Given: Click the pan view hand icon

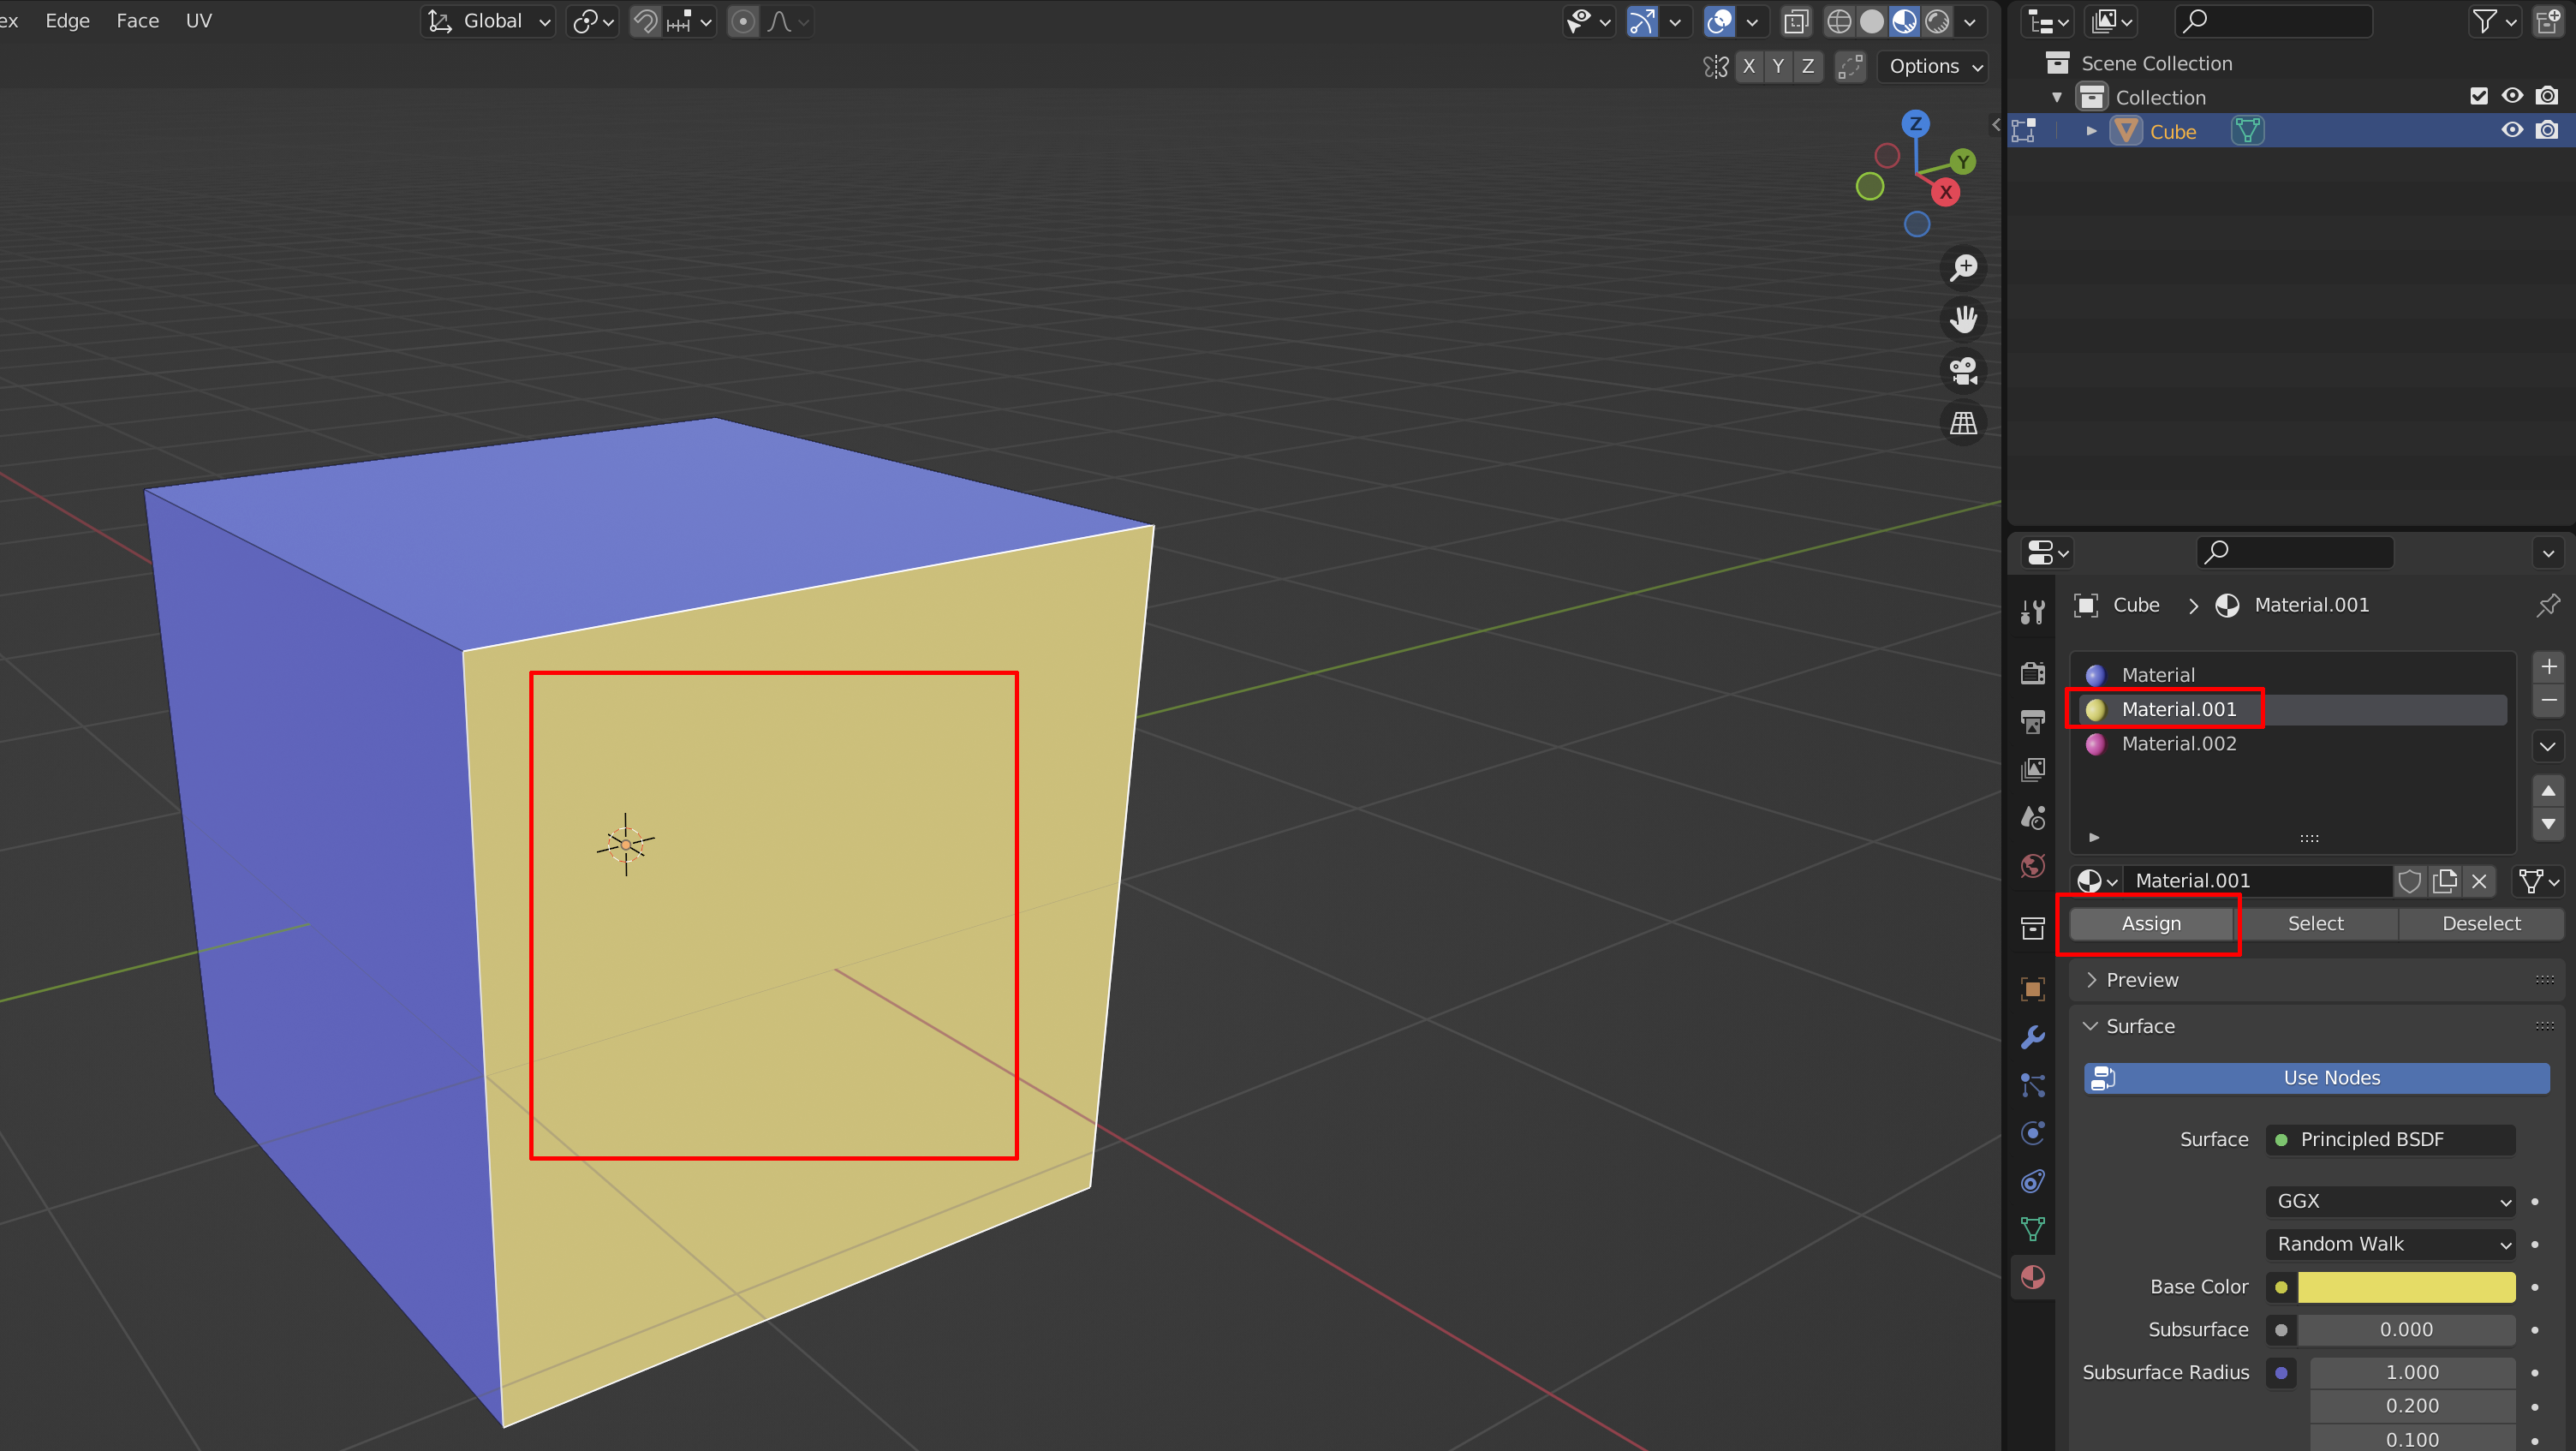Looking at the screenshot, I should pyautogui.click(x=1963, y=320).
